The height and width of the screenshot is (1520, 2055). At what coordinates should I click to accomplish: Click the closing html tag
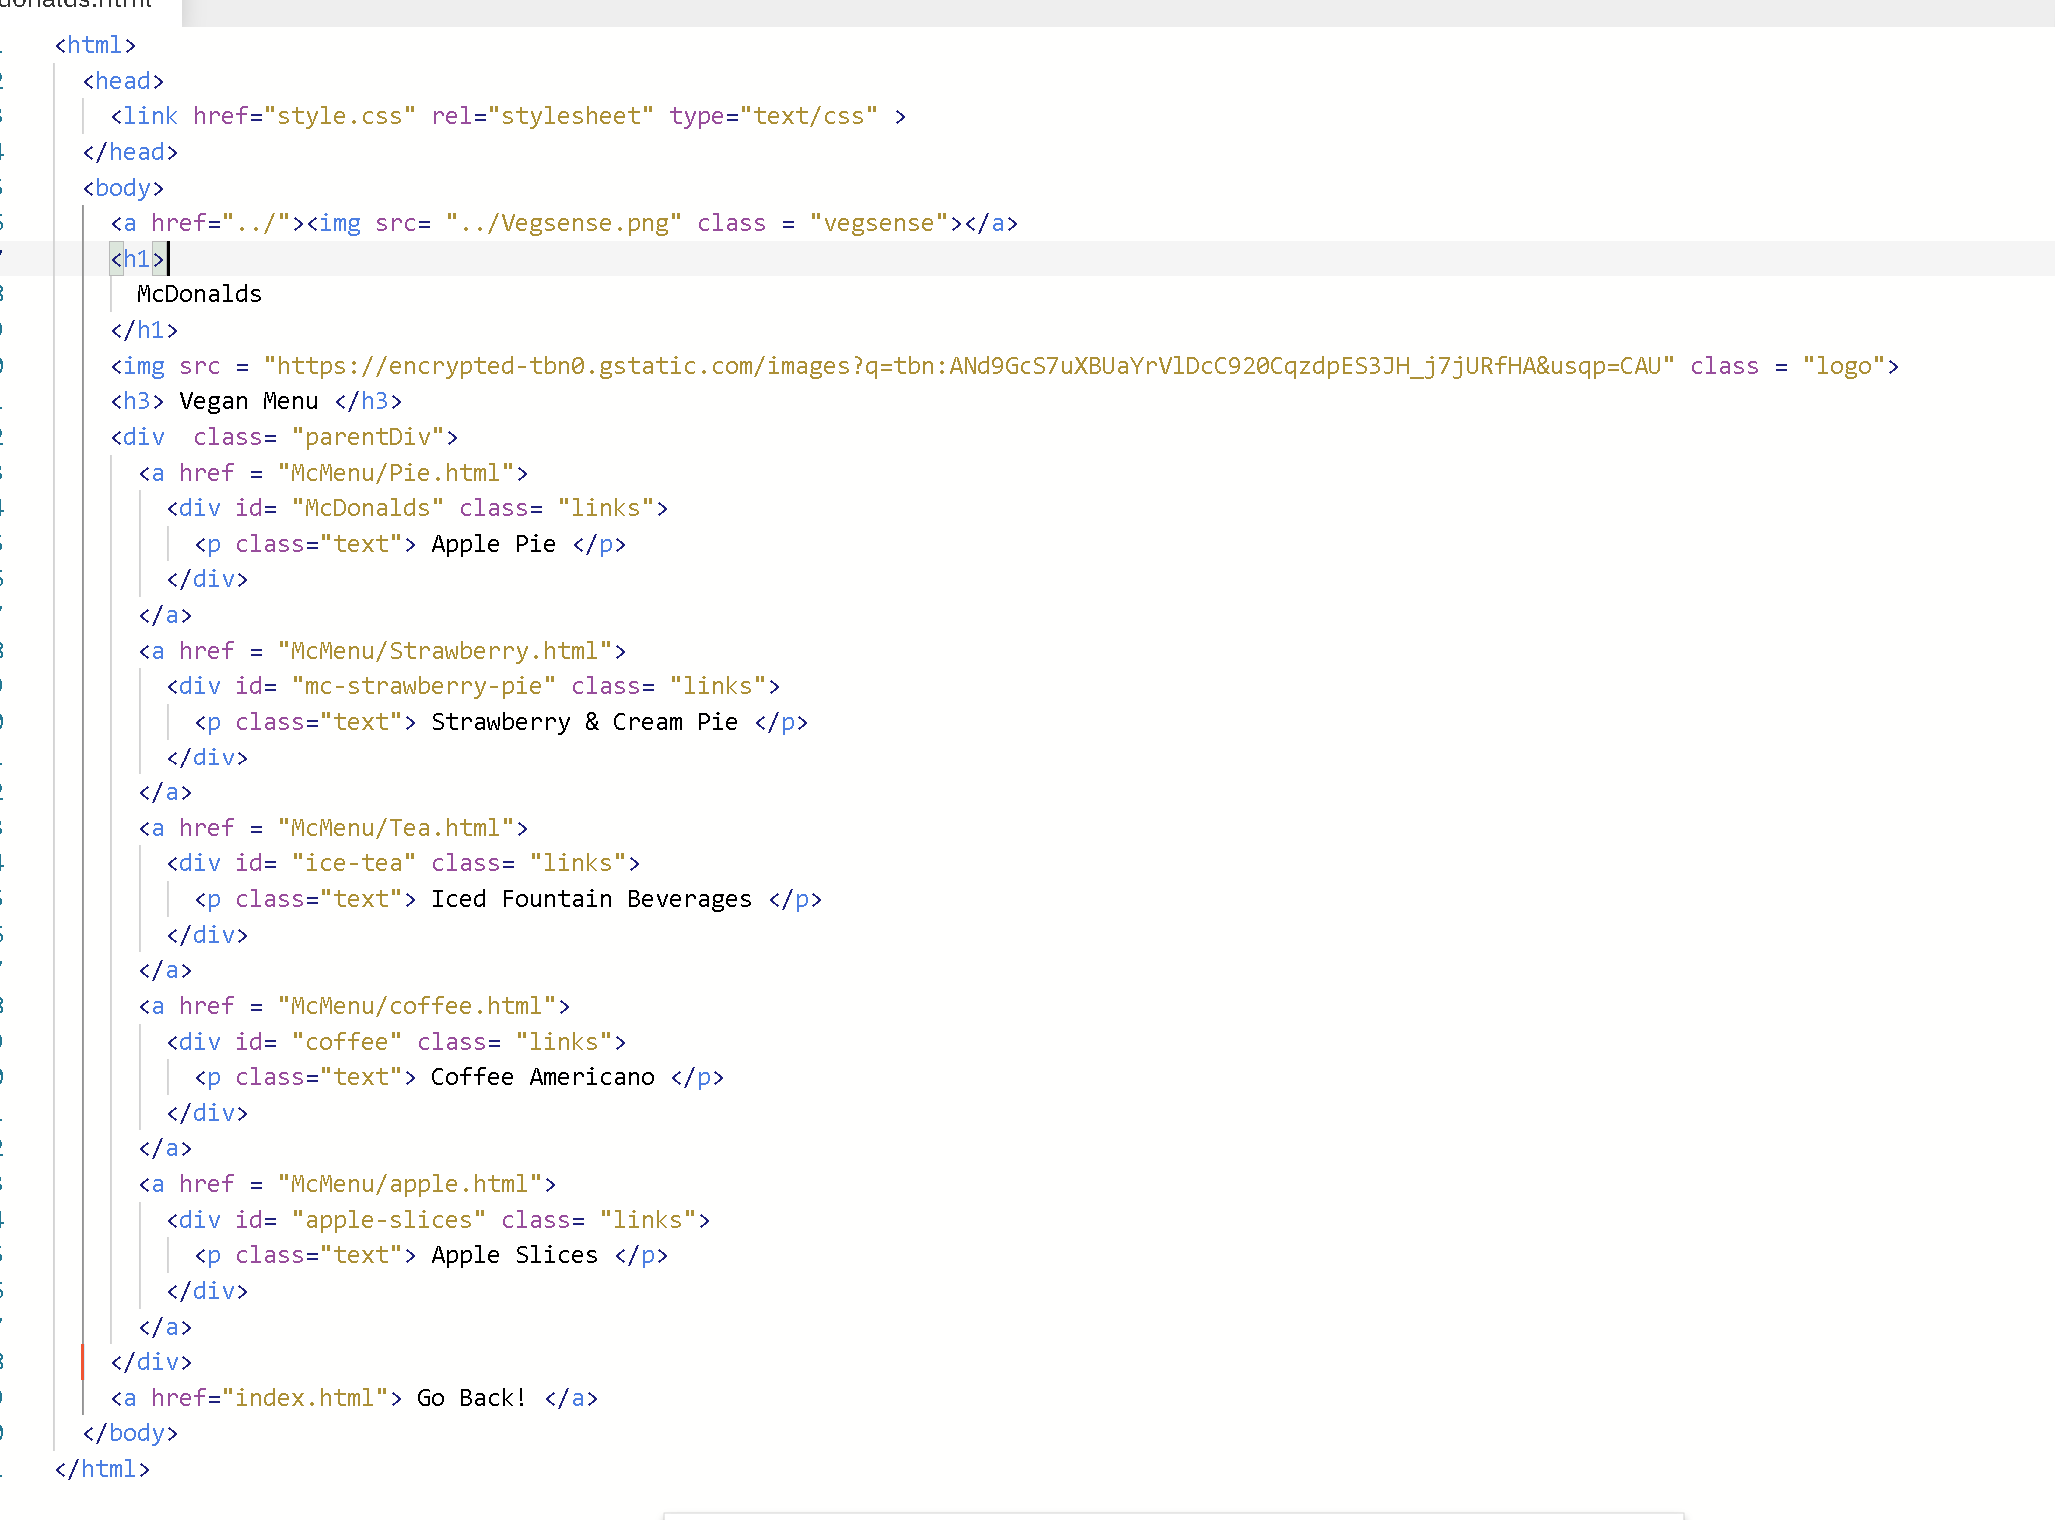tap(102, 1469)
